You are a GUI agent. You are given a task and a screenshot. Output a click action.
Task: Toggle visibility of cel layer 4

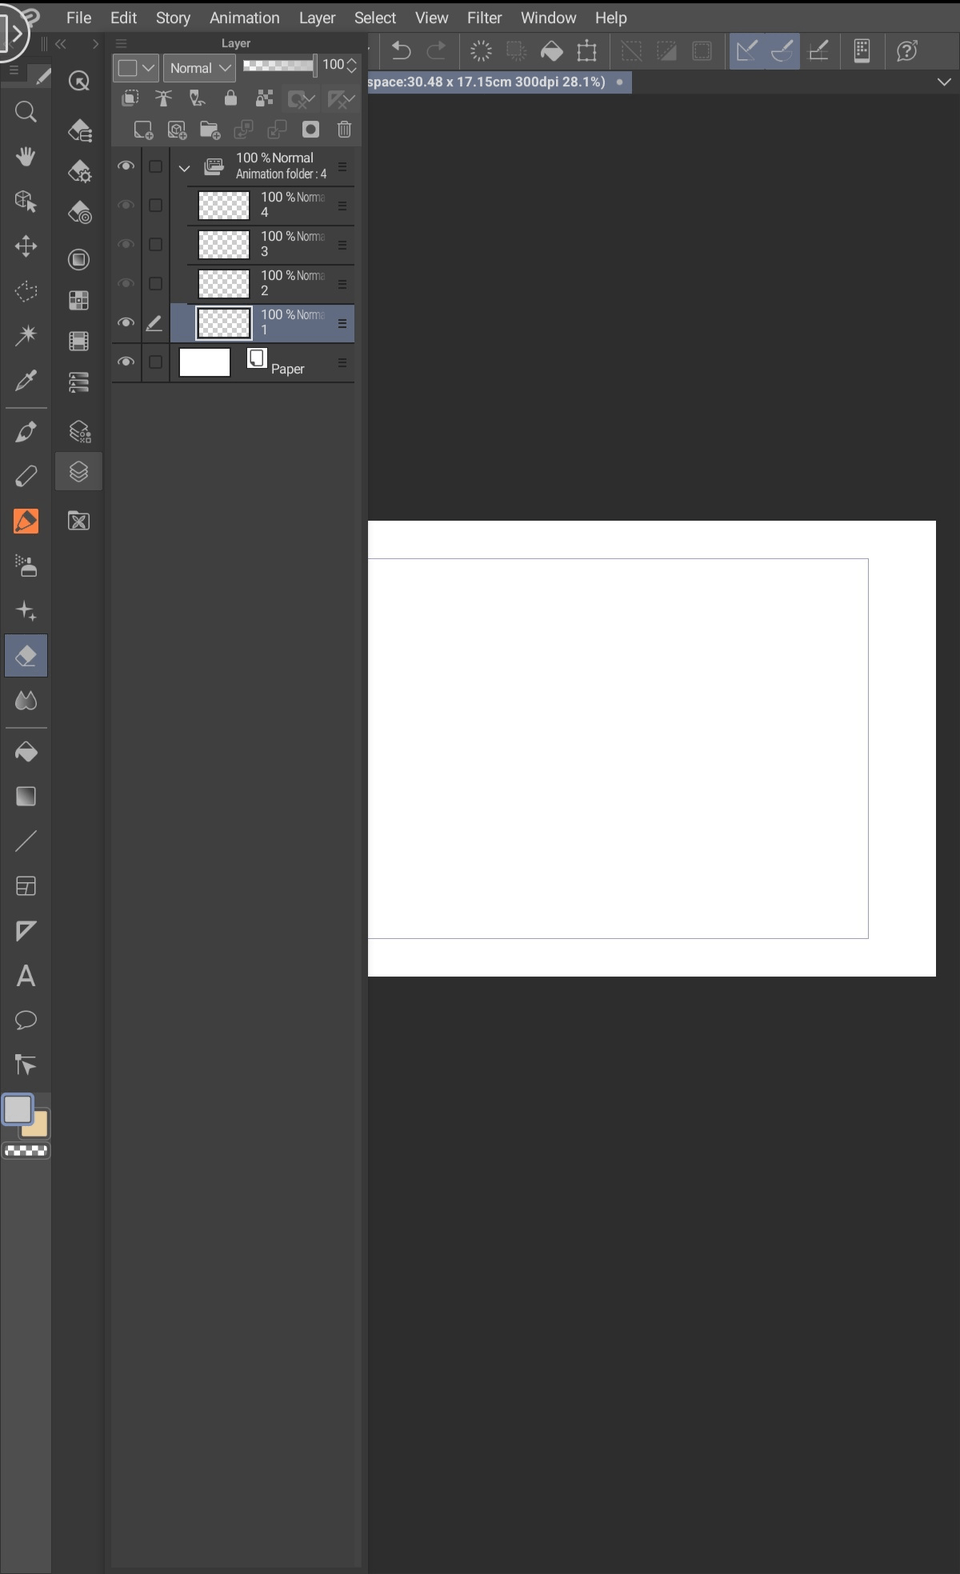tap(126, 205)
